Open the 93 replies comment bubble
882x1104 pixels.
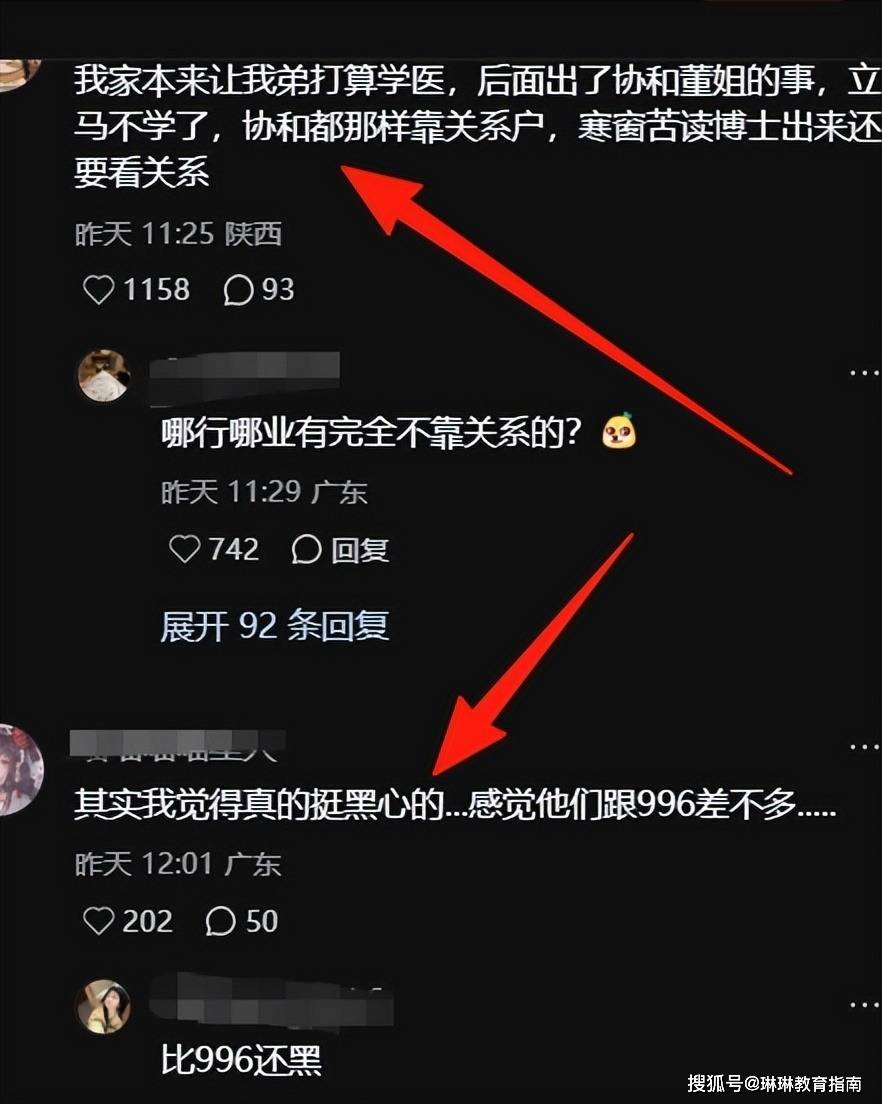(239, 289)
